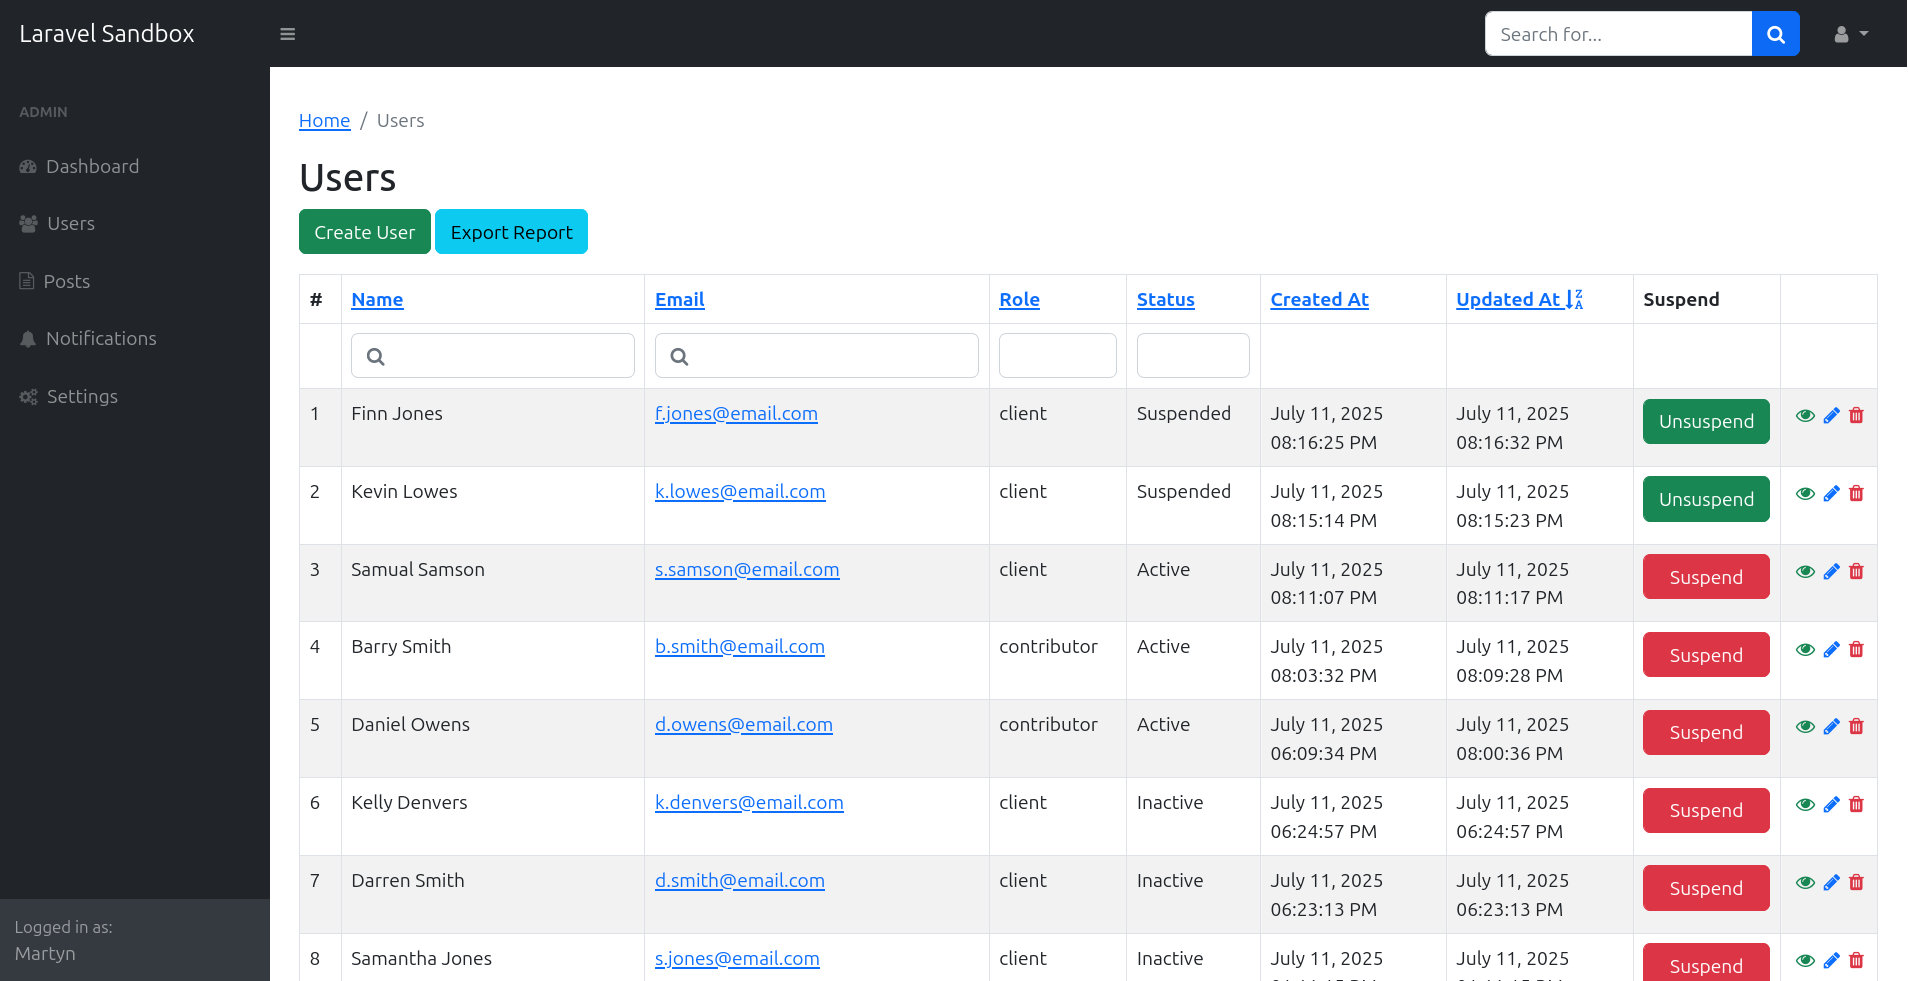Click pencil icon for Barry Smith
1908x981 pixels.
click(1831, 650)
